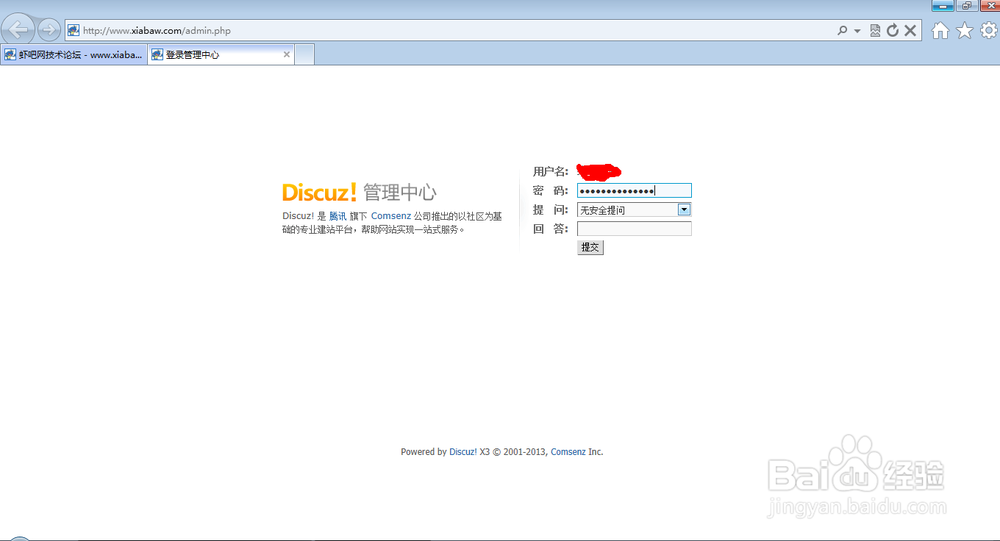Viewport: 1000px width, 541px height.
Task: Open the 腾讯 link
Action: click(337, 216)
